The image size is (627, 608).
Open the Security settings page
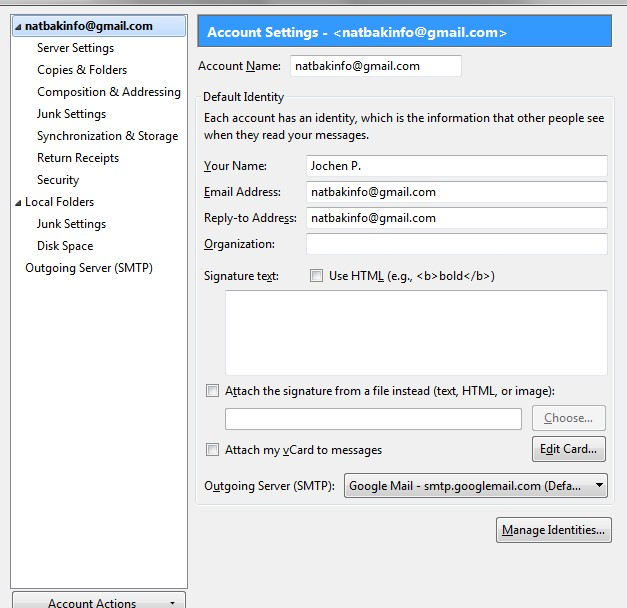click(58, 180)
